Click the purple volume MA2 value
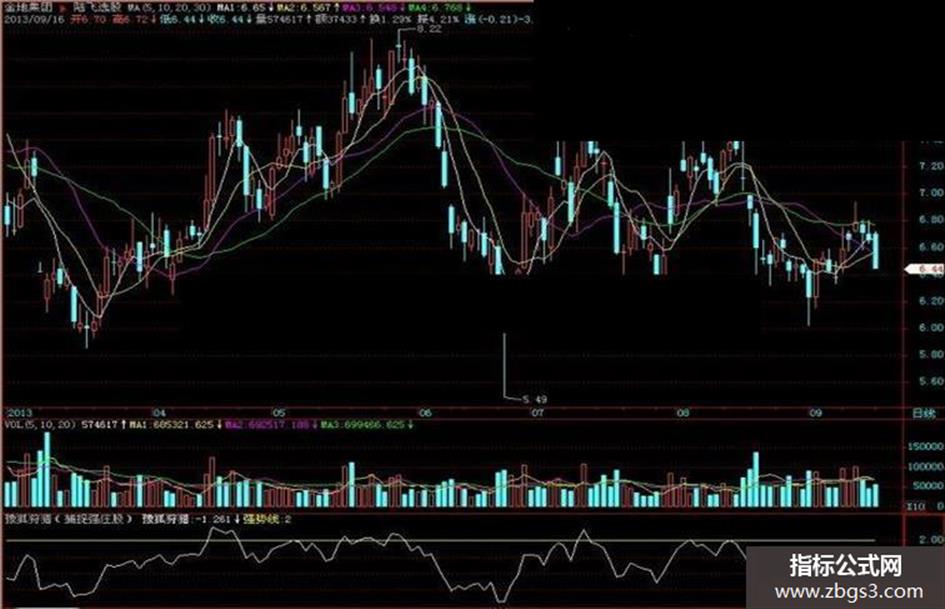The image size is (945, 609). point(270,424)
